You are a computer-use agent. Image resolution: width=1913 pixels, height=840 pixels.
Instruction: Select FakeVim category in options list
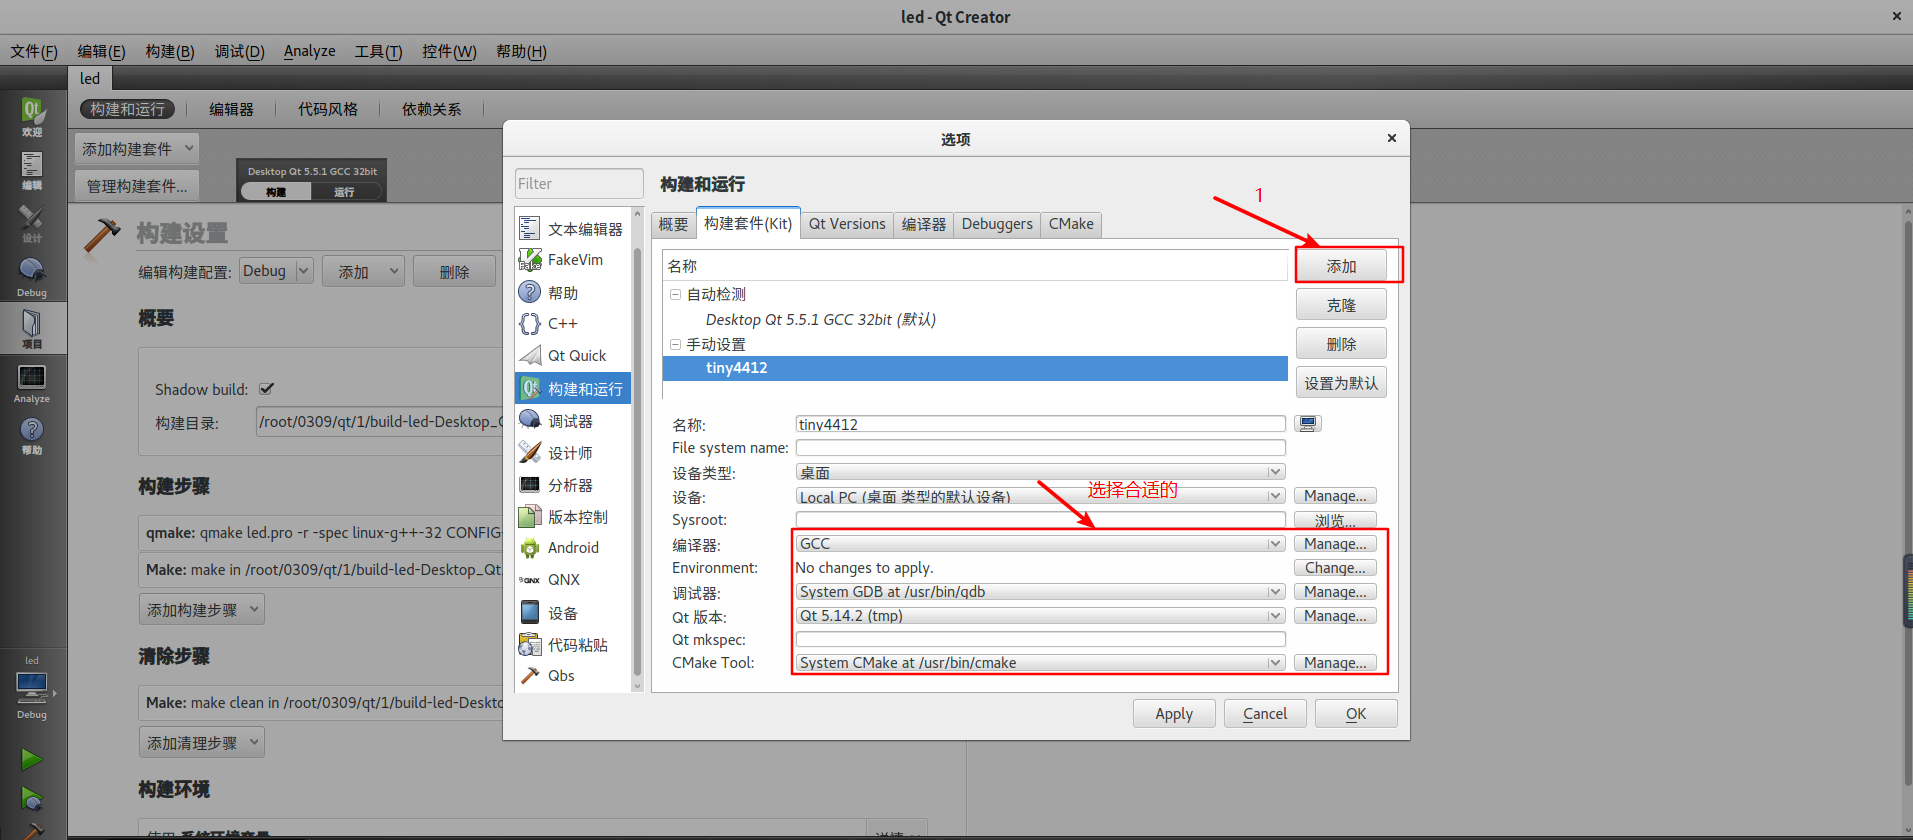coord(572,260)
